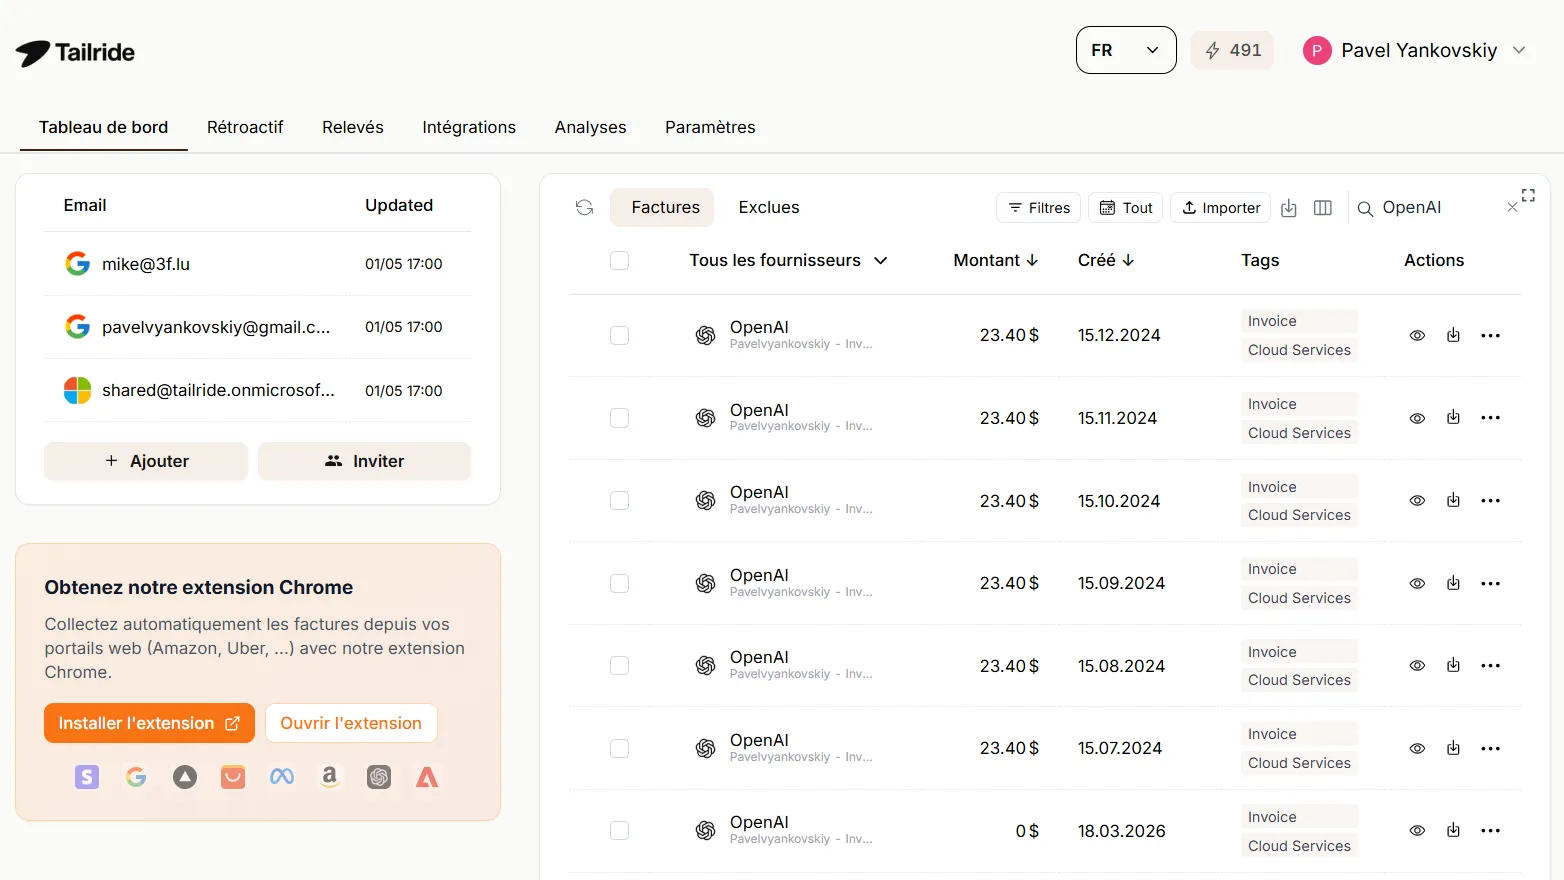The height and width of the screenshot is (880, 1564).
Task: Click the Inviter button
Action: tap(364, 461)
